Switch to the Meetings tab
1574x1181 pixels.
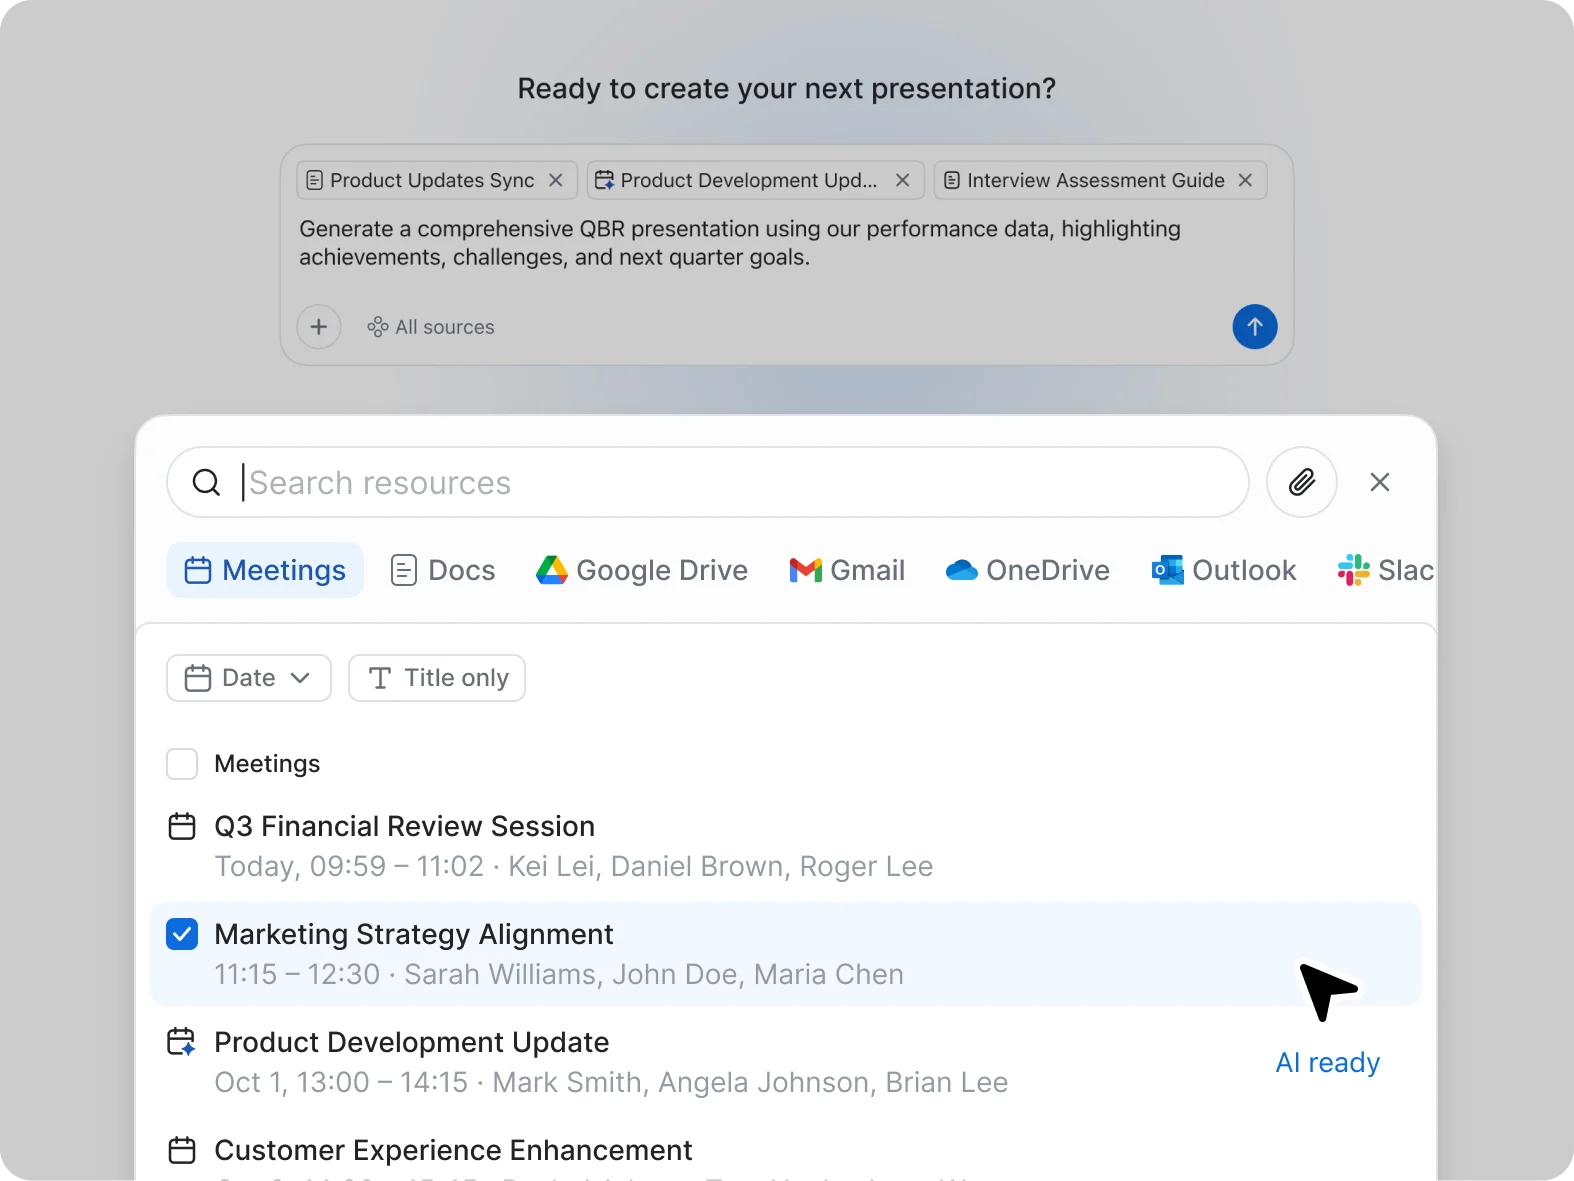(x=265, y=570)
